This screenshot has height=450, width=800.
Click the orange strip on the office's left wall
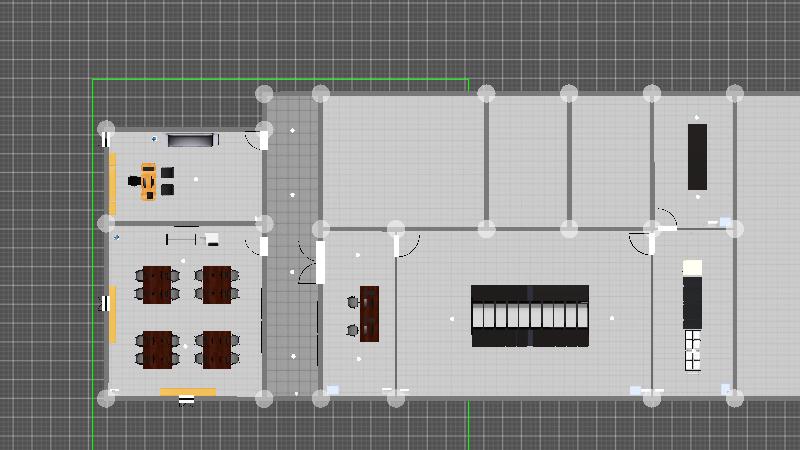(112, 183)
